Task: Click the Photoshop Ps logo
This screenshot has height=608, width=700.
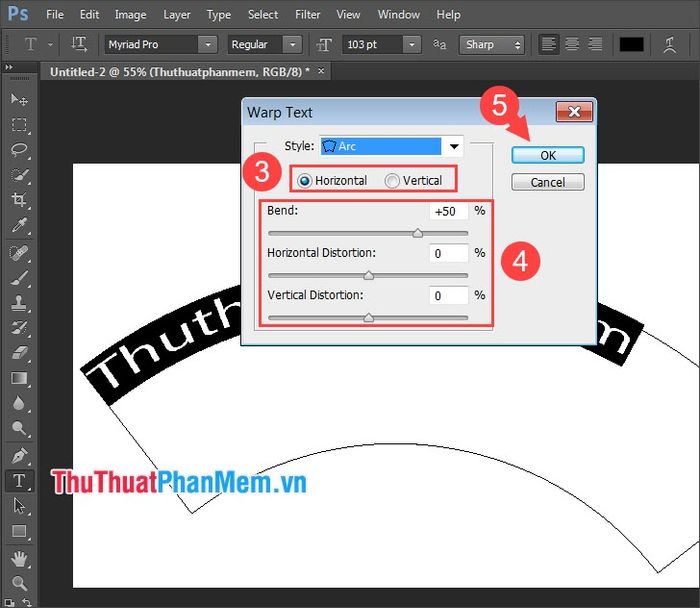Action: tap(18, 13)
